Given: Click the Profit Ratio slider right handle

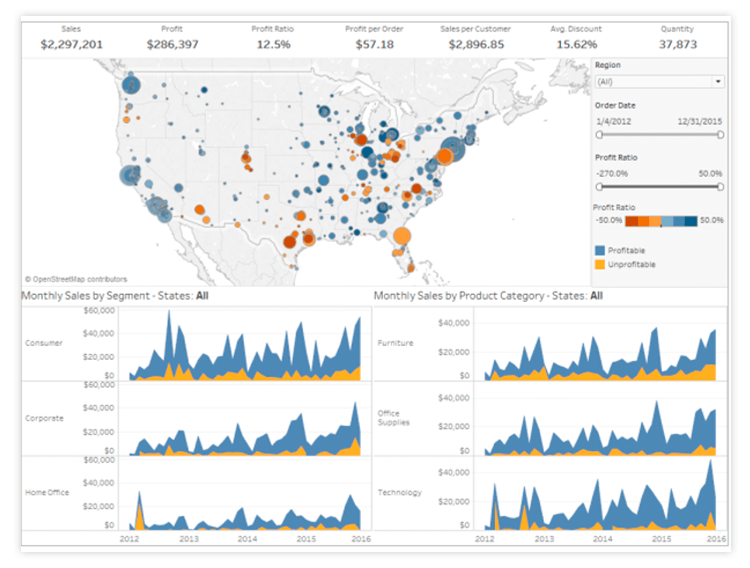Looking at the screenshot, I should point(719,186).
